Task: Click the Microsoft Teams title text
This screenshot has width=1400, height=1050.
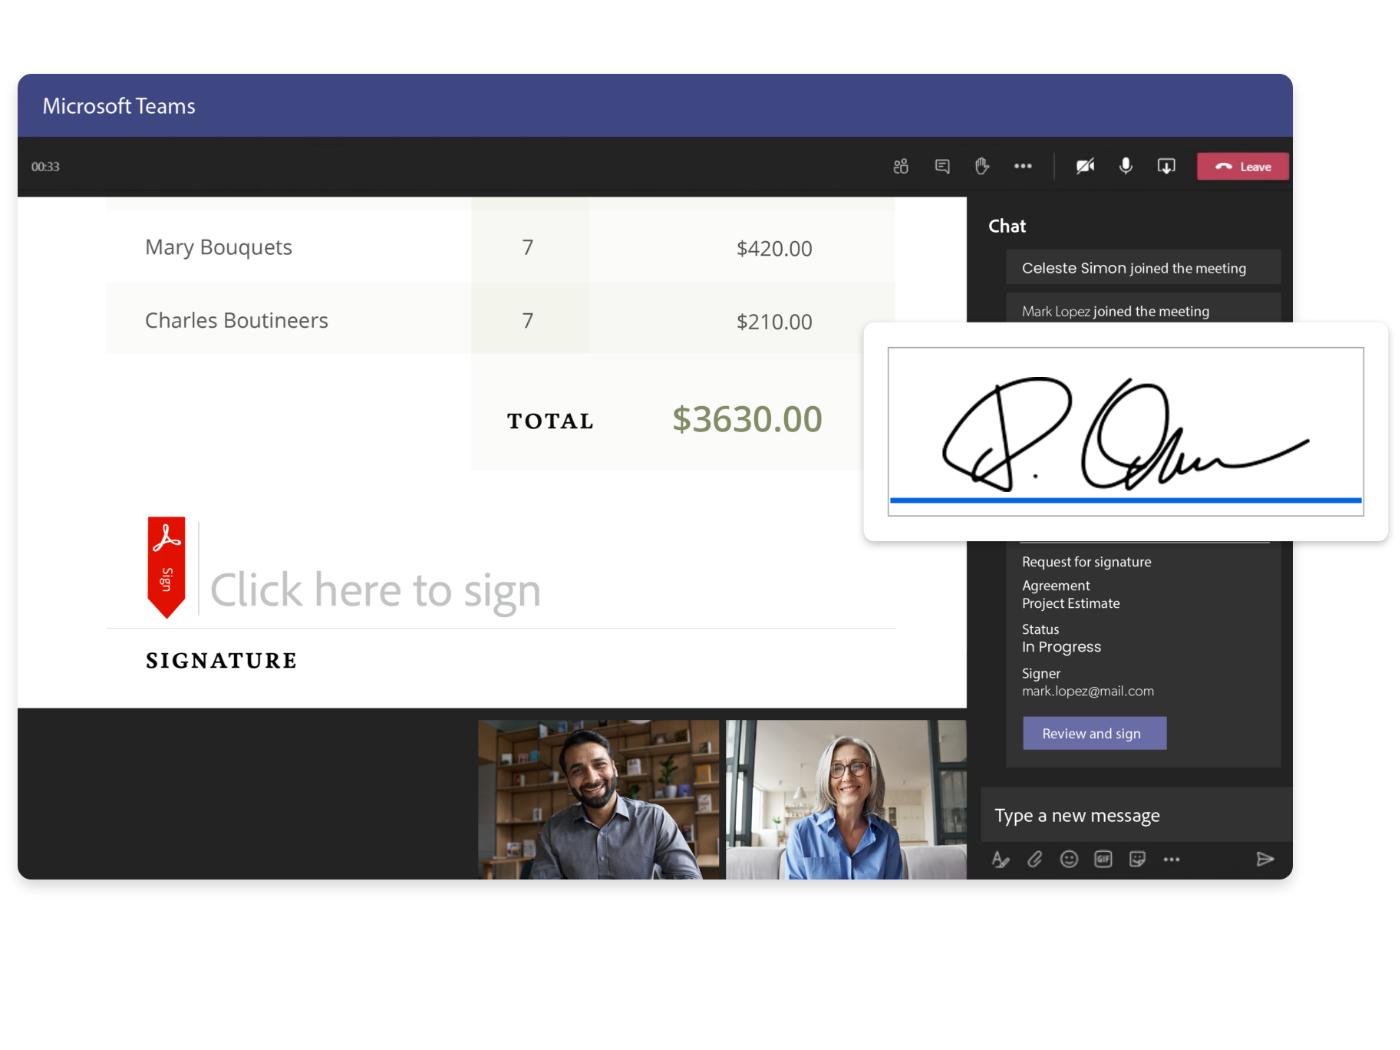Action: 119,106
